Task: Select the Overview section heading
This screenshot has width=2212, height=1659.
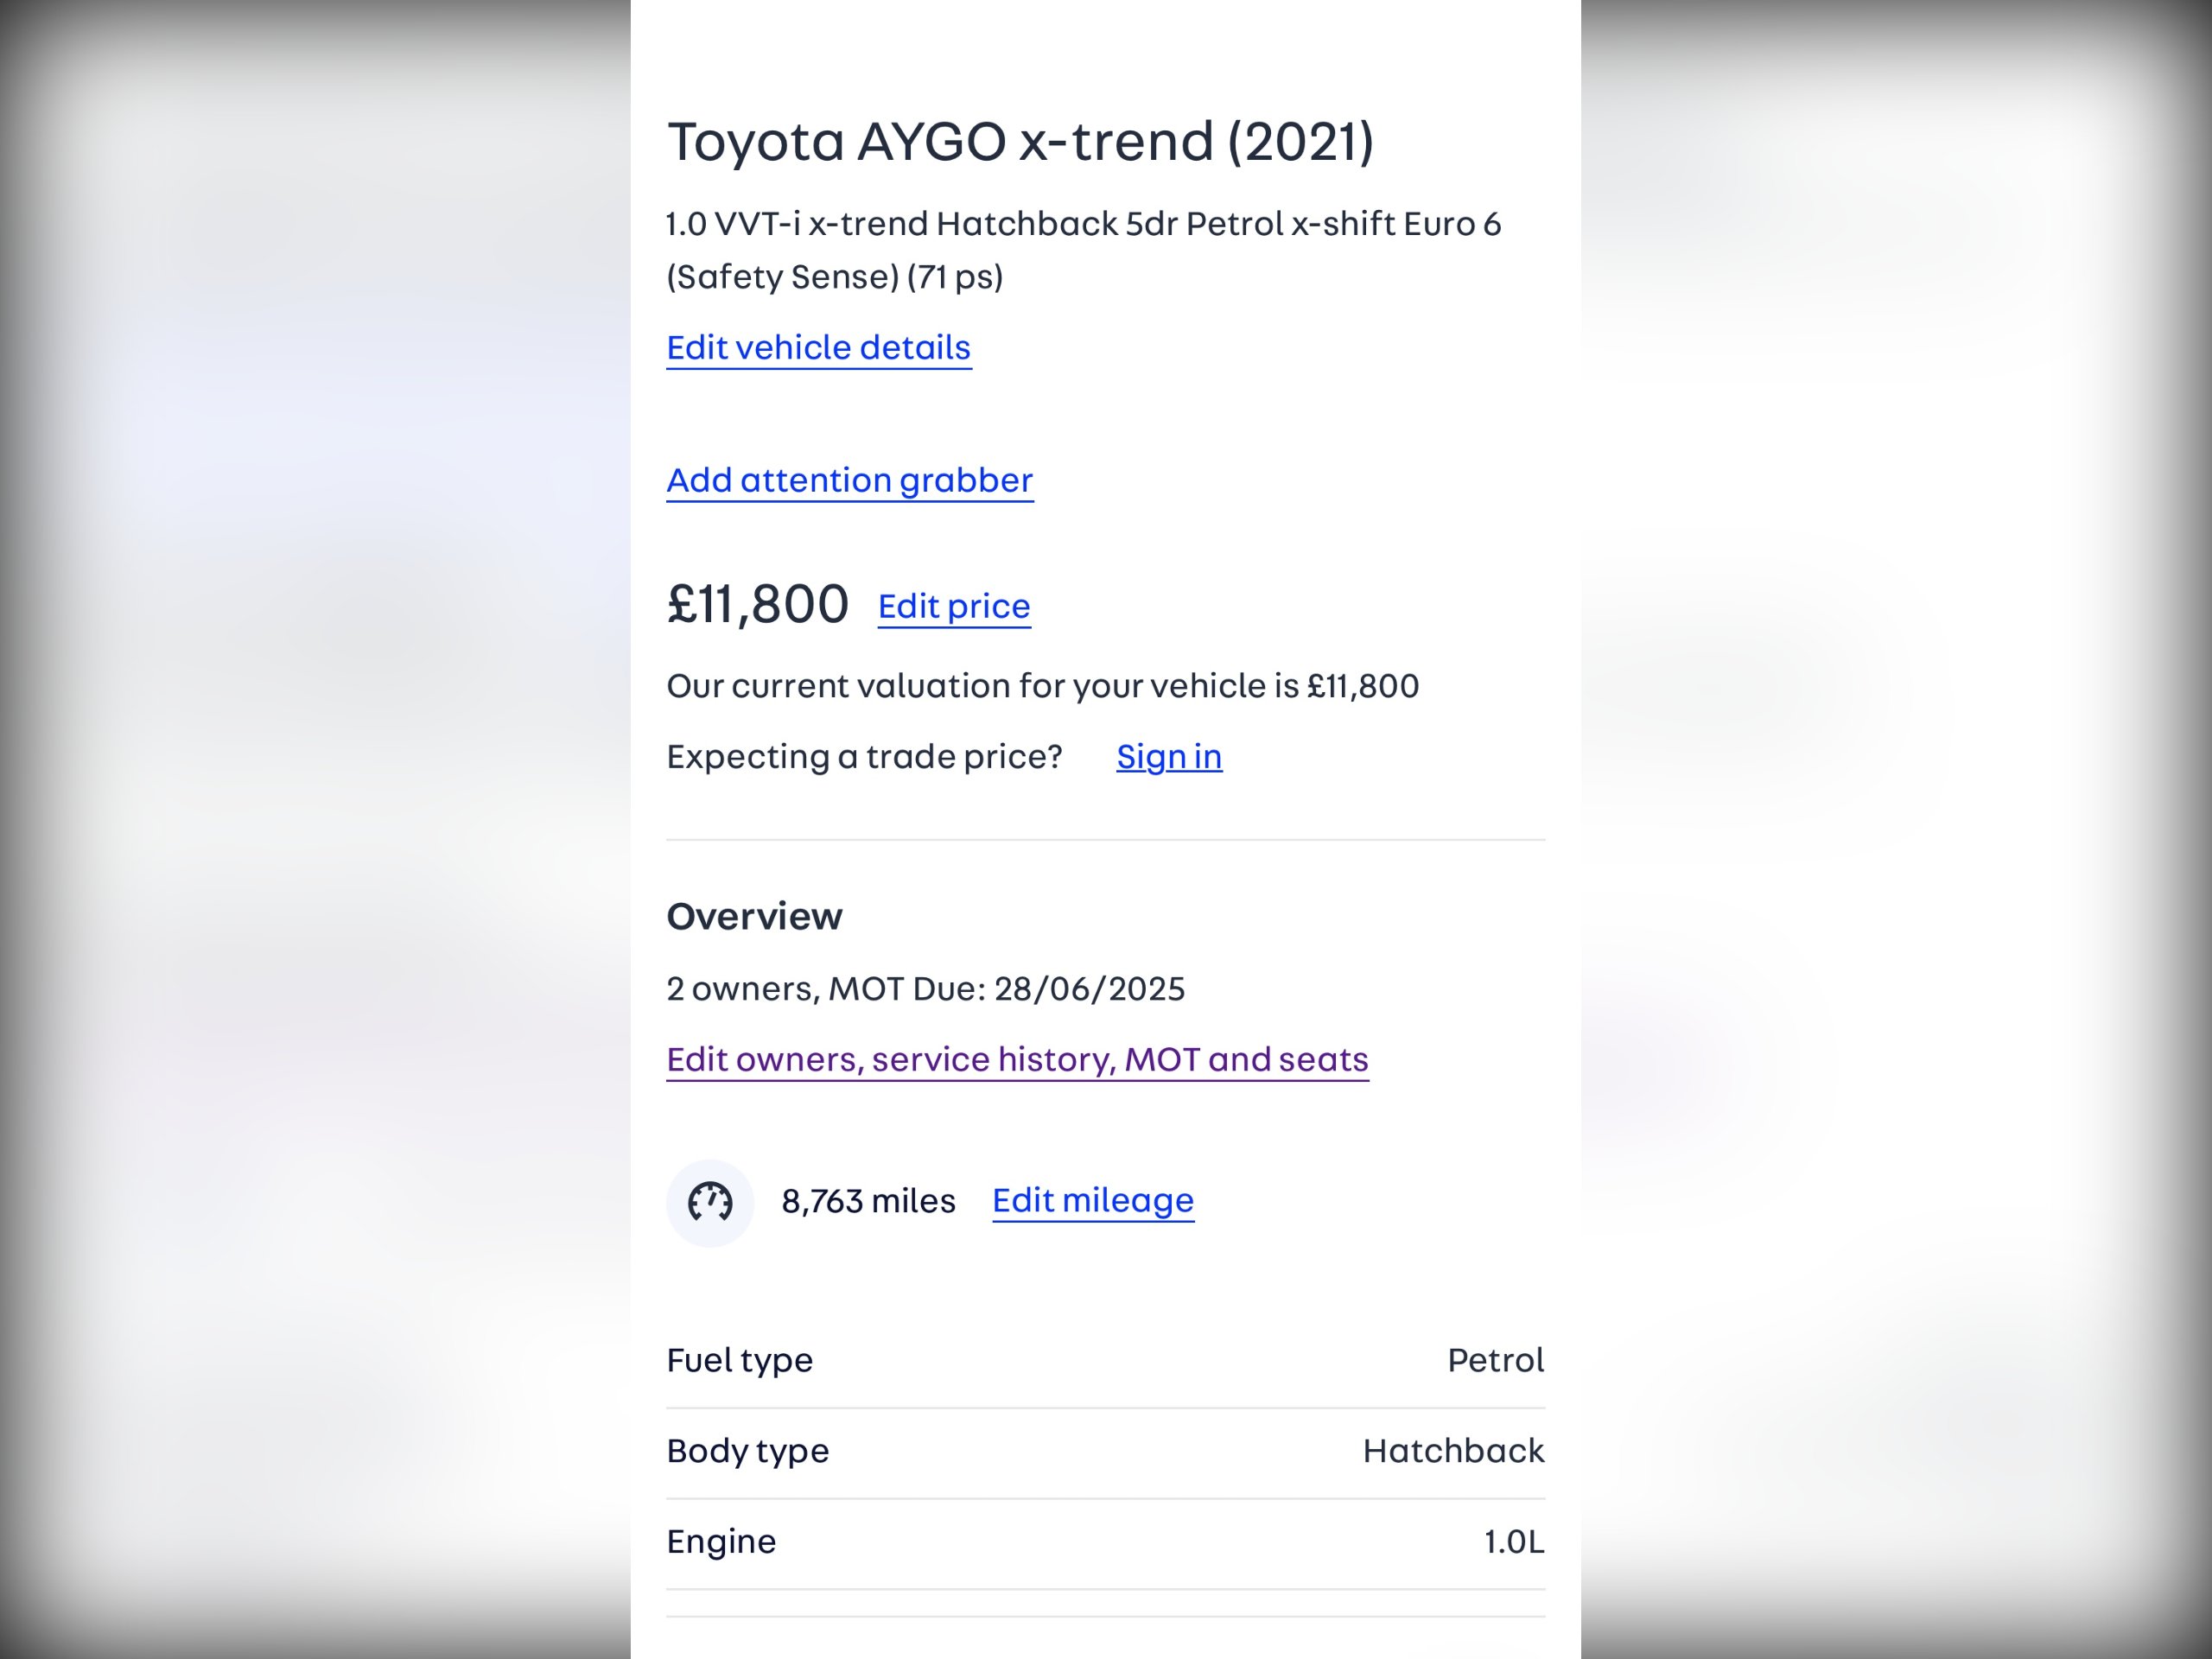Action: point(755,916)
